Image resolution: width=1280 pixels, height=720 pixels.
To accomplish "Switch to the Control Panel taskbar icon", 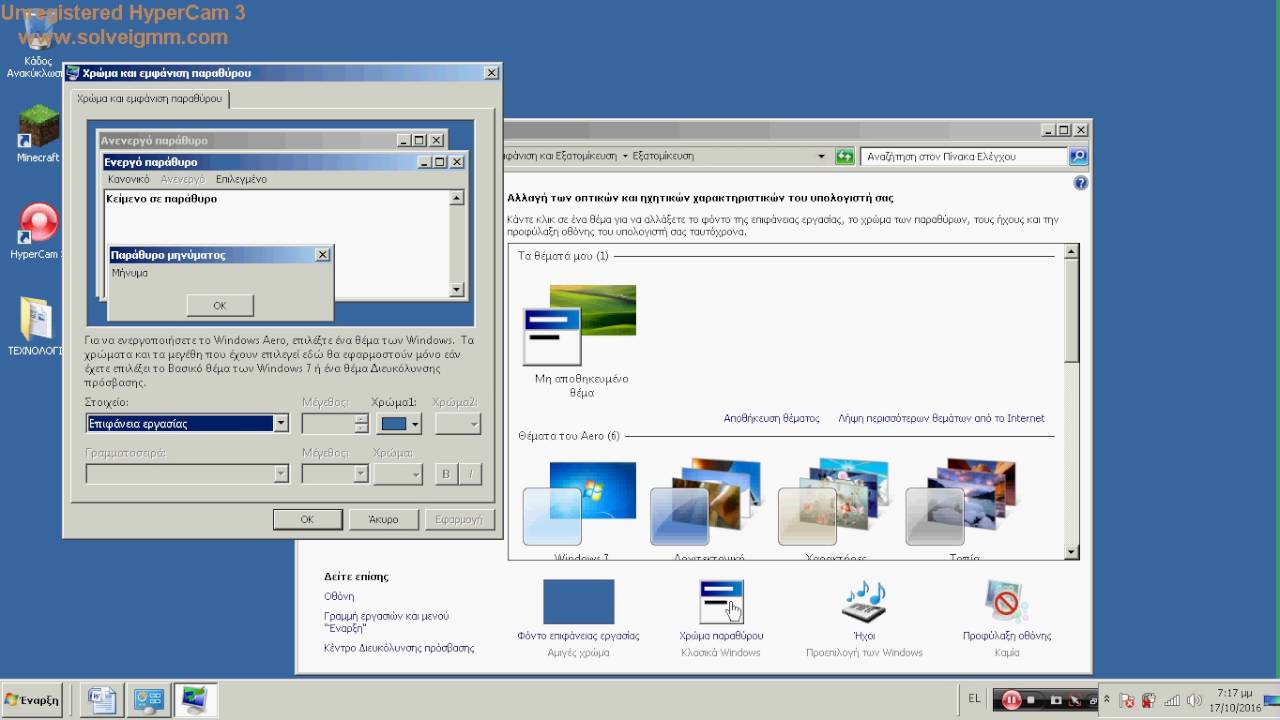I will pyautogui.click(x=148, y=700).
